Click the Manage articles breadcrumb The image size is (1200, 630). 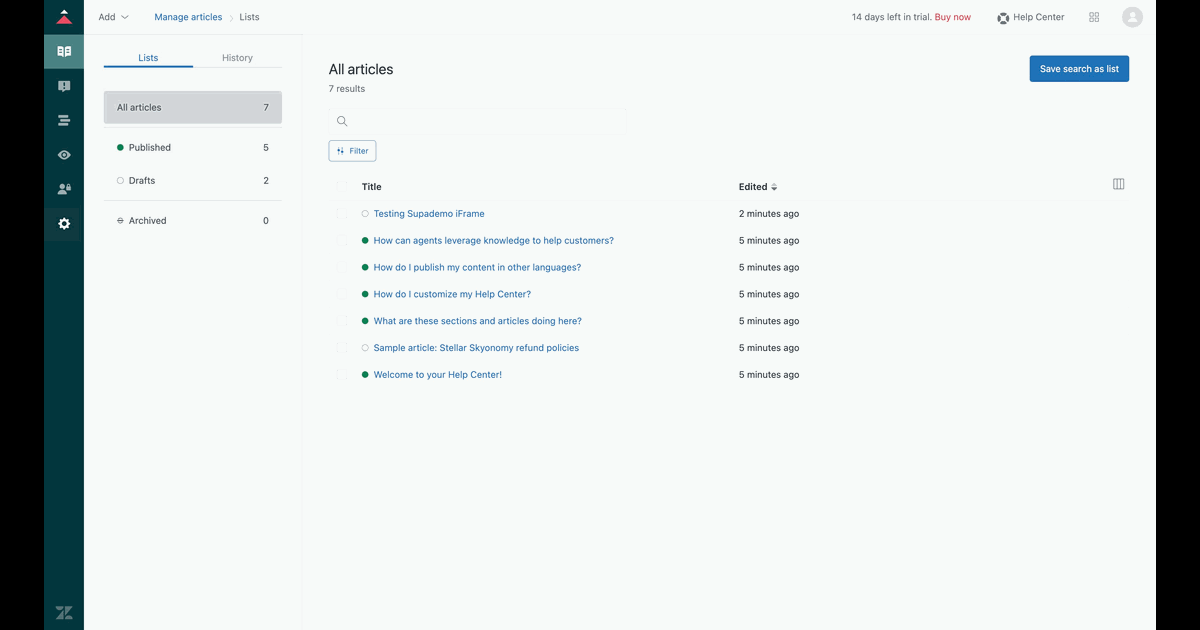188,17
